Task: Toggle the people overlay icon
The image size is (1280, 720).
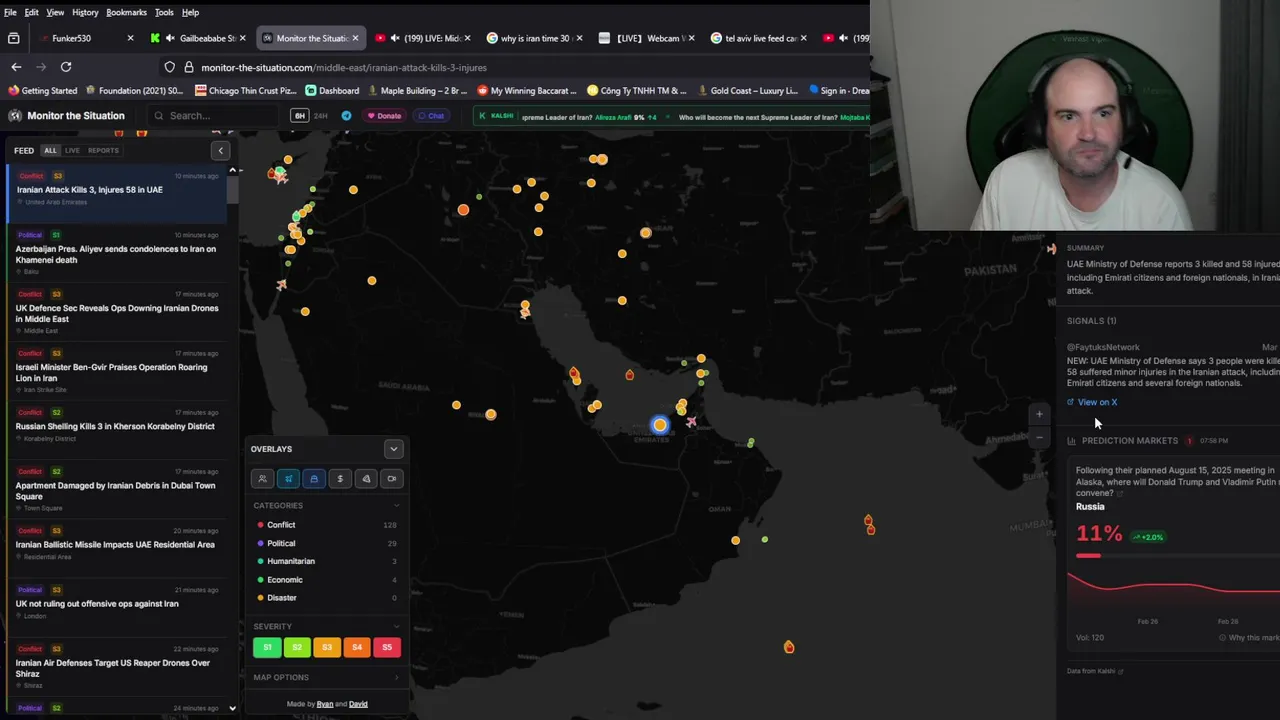Action: (262, 479)
